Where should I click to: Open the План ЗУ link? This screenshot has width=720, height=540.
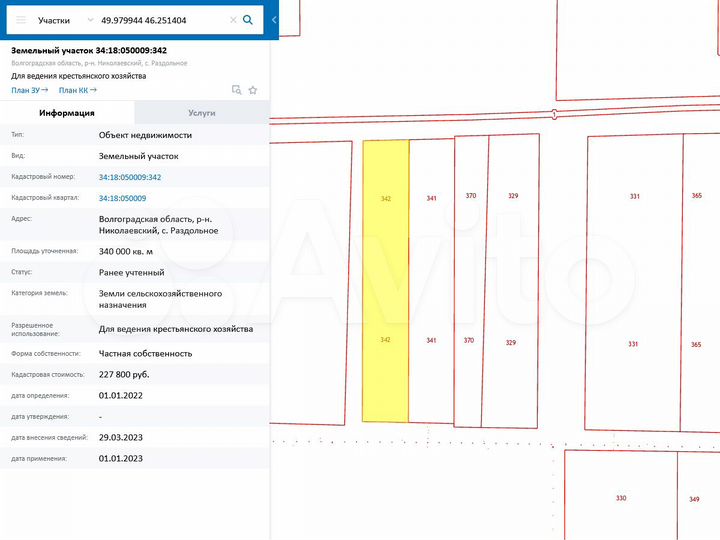point(29,90)
